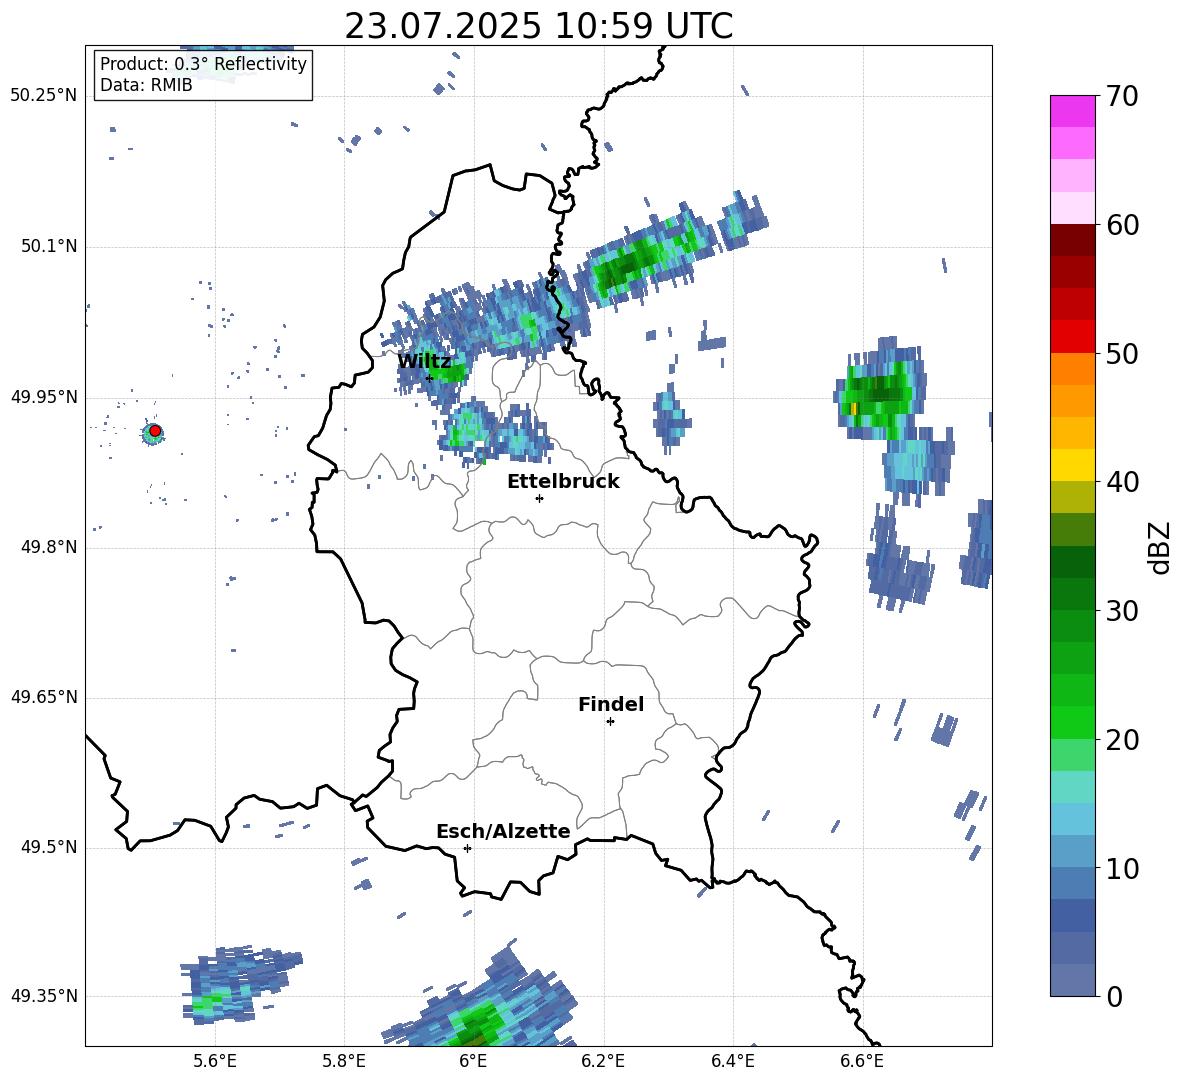
Task: Click the green storm cell northeast of Luxembourg border
Action: [x=649, y=257]
